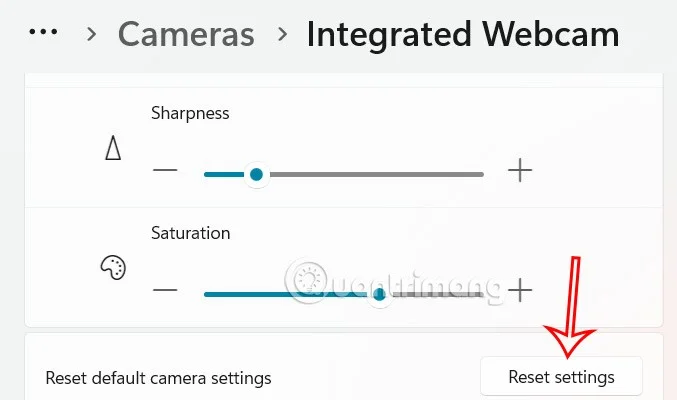The height and width of the screenshot is (400, 677).
Task: Click the Saturation label text
Action: coord(190,233)
